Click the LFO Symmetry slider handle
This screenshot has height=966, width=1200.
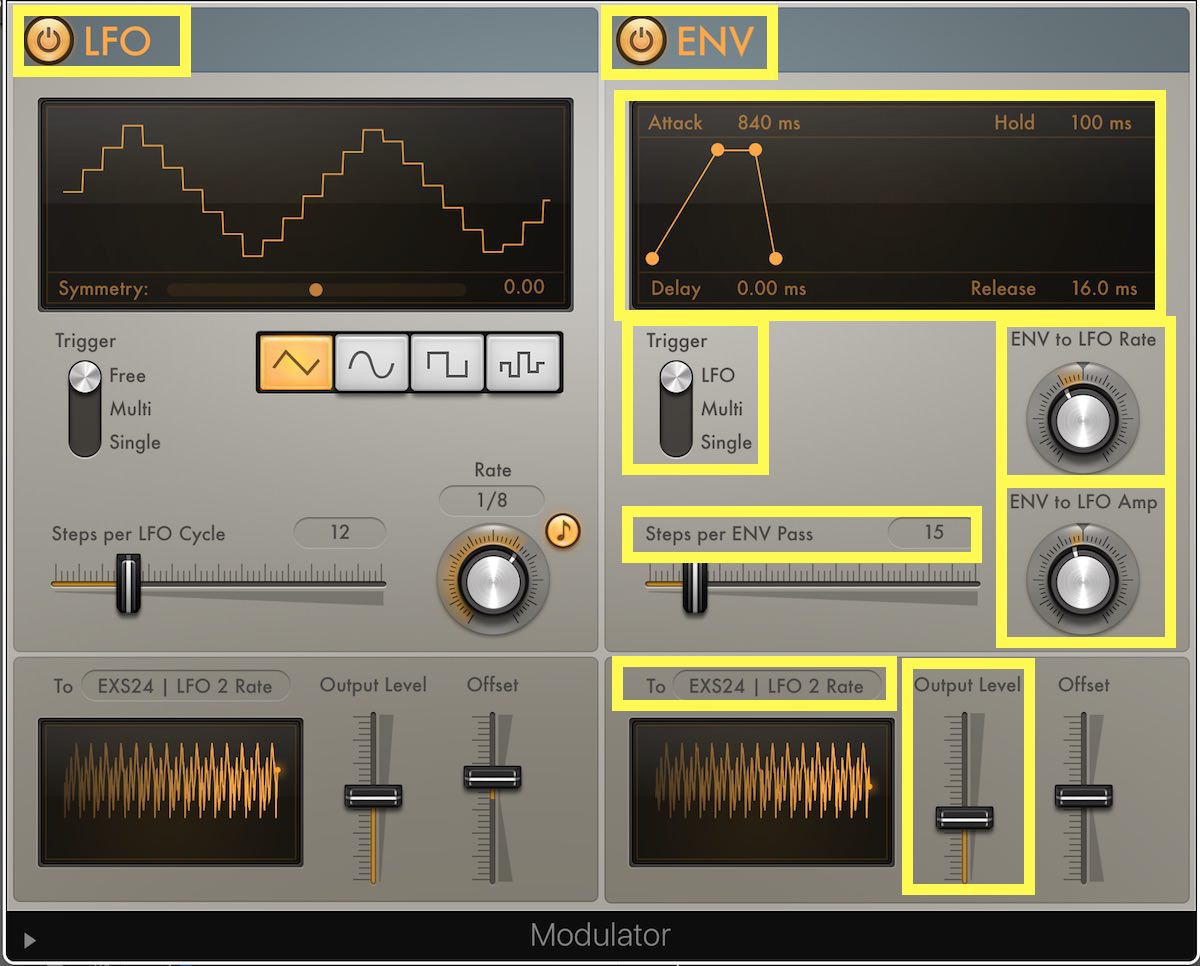(316, 290)
